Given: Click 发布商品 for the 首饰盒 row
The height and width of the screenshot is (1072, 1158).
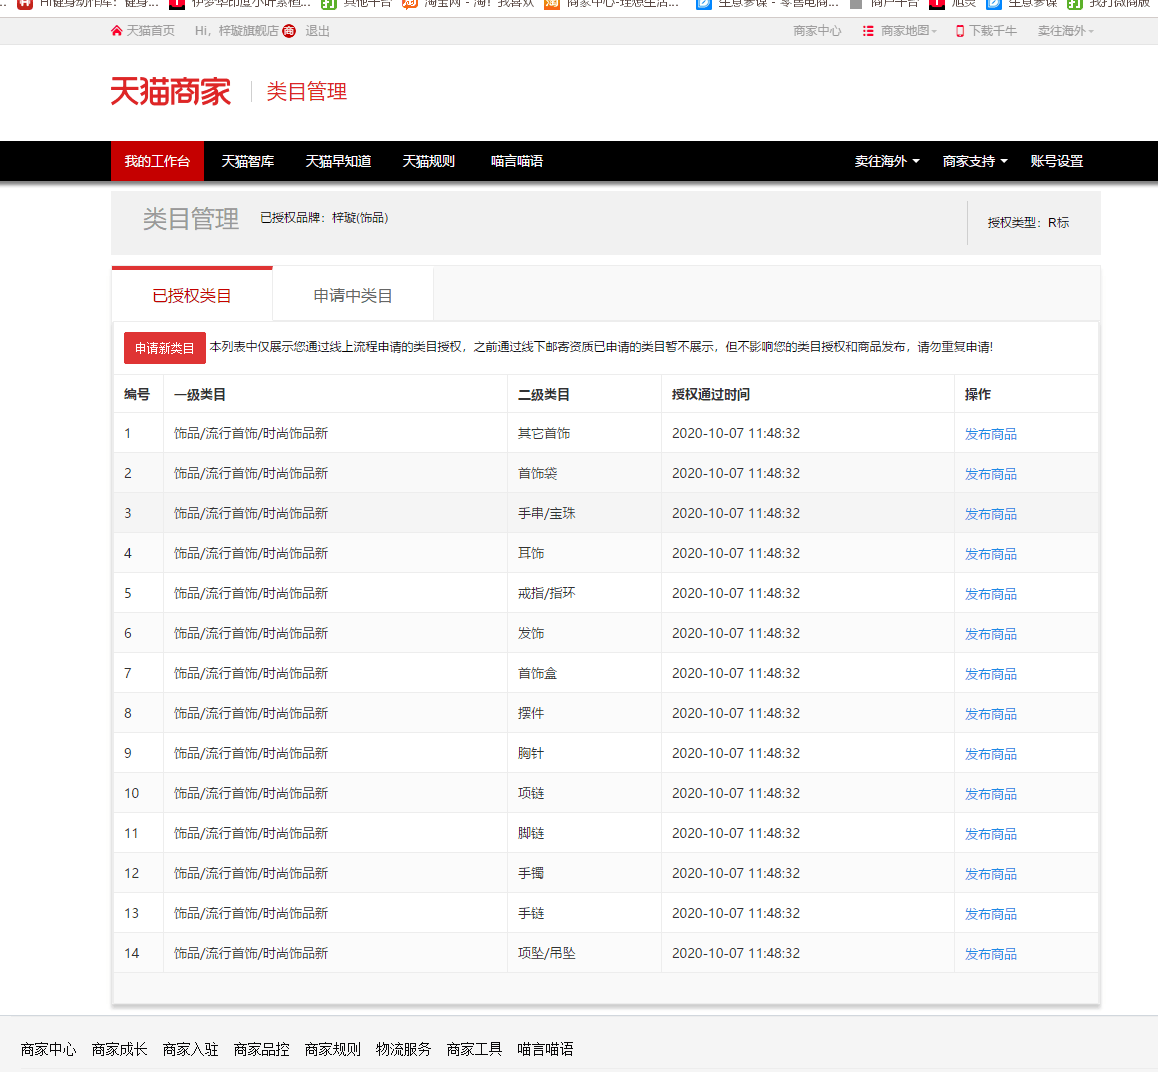Looking at the screenshot, I should click(990, 674).
